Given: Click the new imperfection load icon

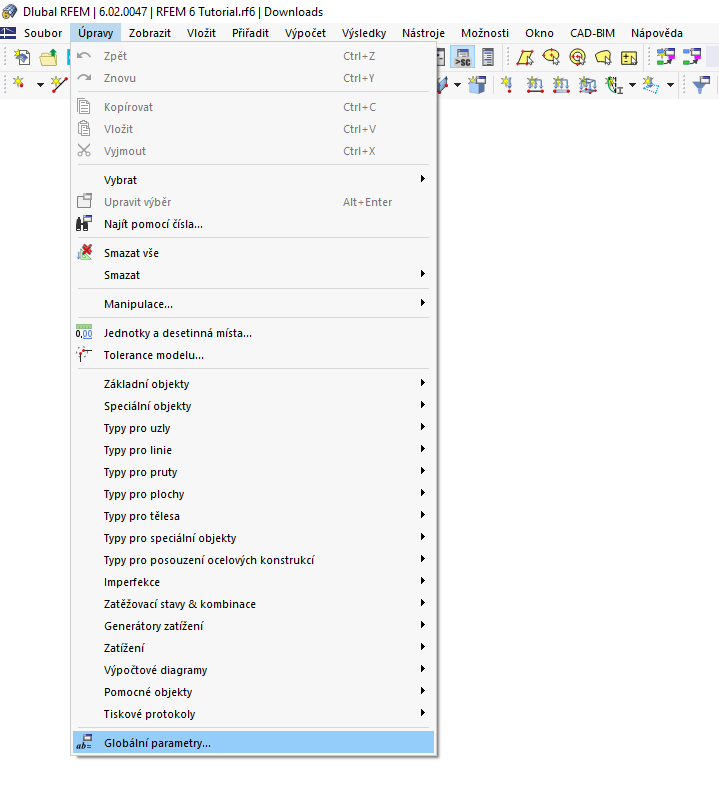Looking at the screenshot, I should tap(614, 84).
